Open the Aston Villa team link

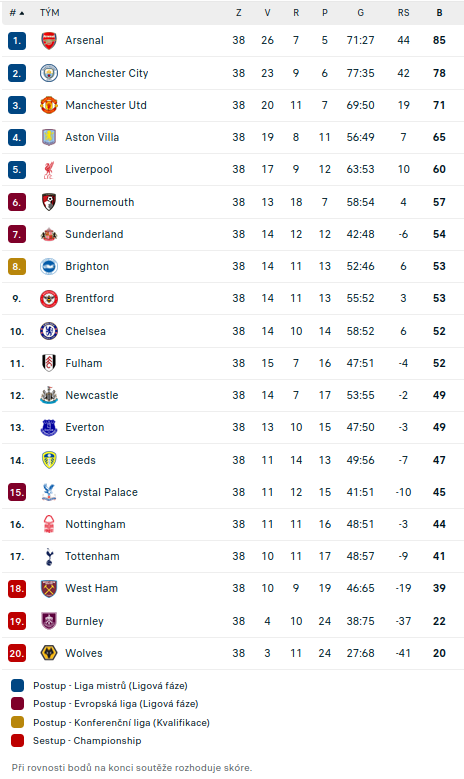(x=92, y=137)
